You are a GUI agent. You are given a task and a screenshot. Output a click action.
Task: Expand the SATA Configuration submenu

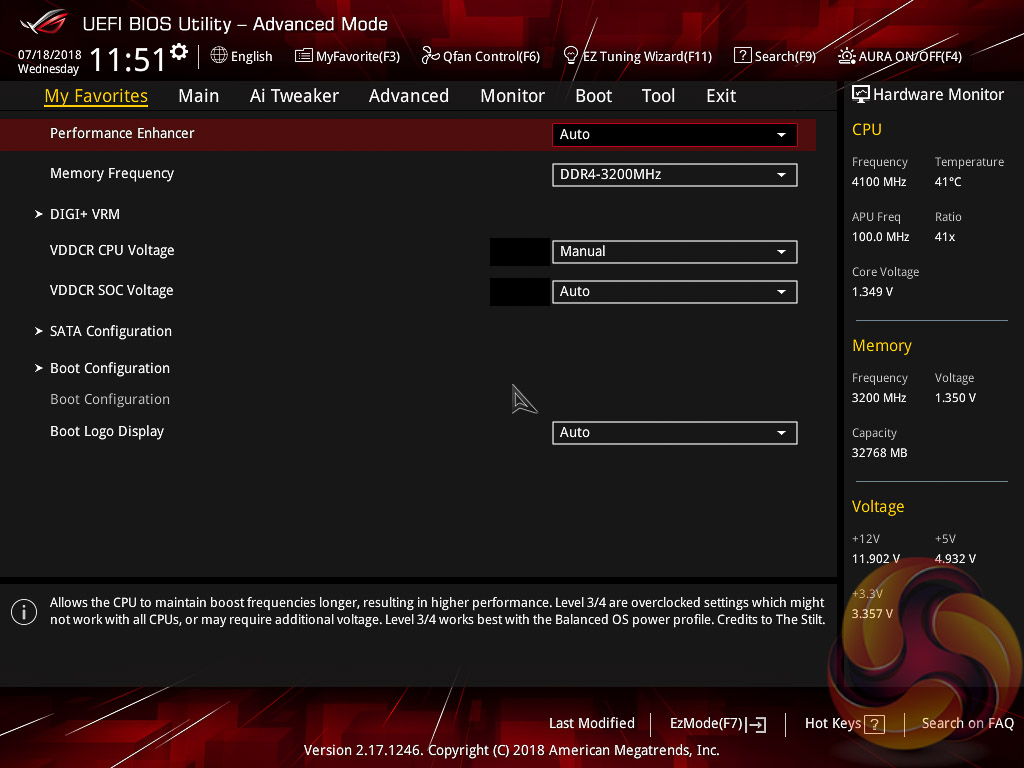[110, 331]
